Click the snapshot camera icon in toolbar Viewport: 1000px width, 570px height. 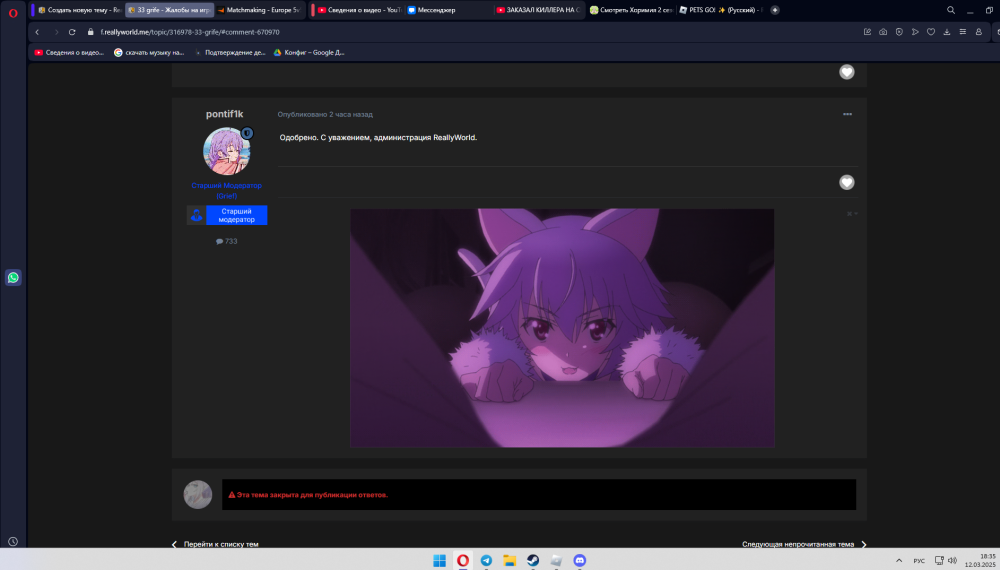[x=883, y=32]
